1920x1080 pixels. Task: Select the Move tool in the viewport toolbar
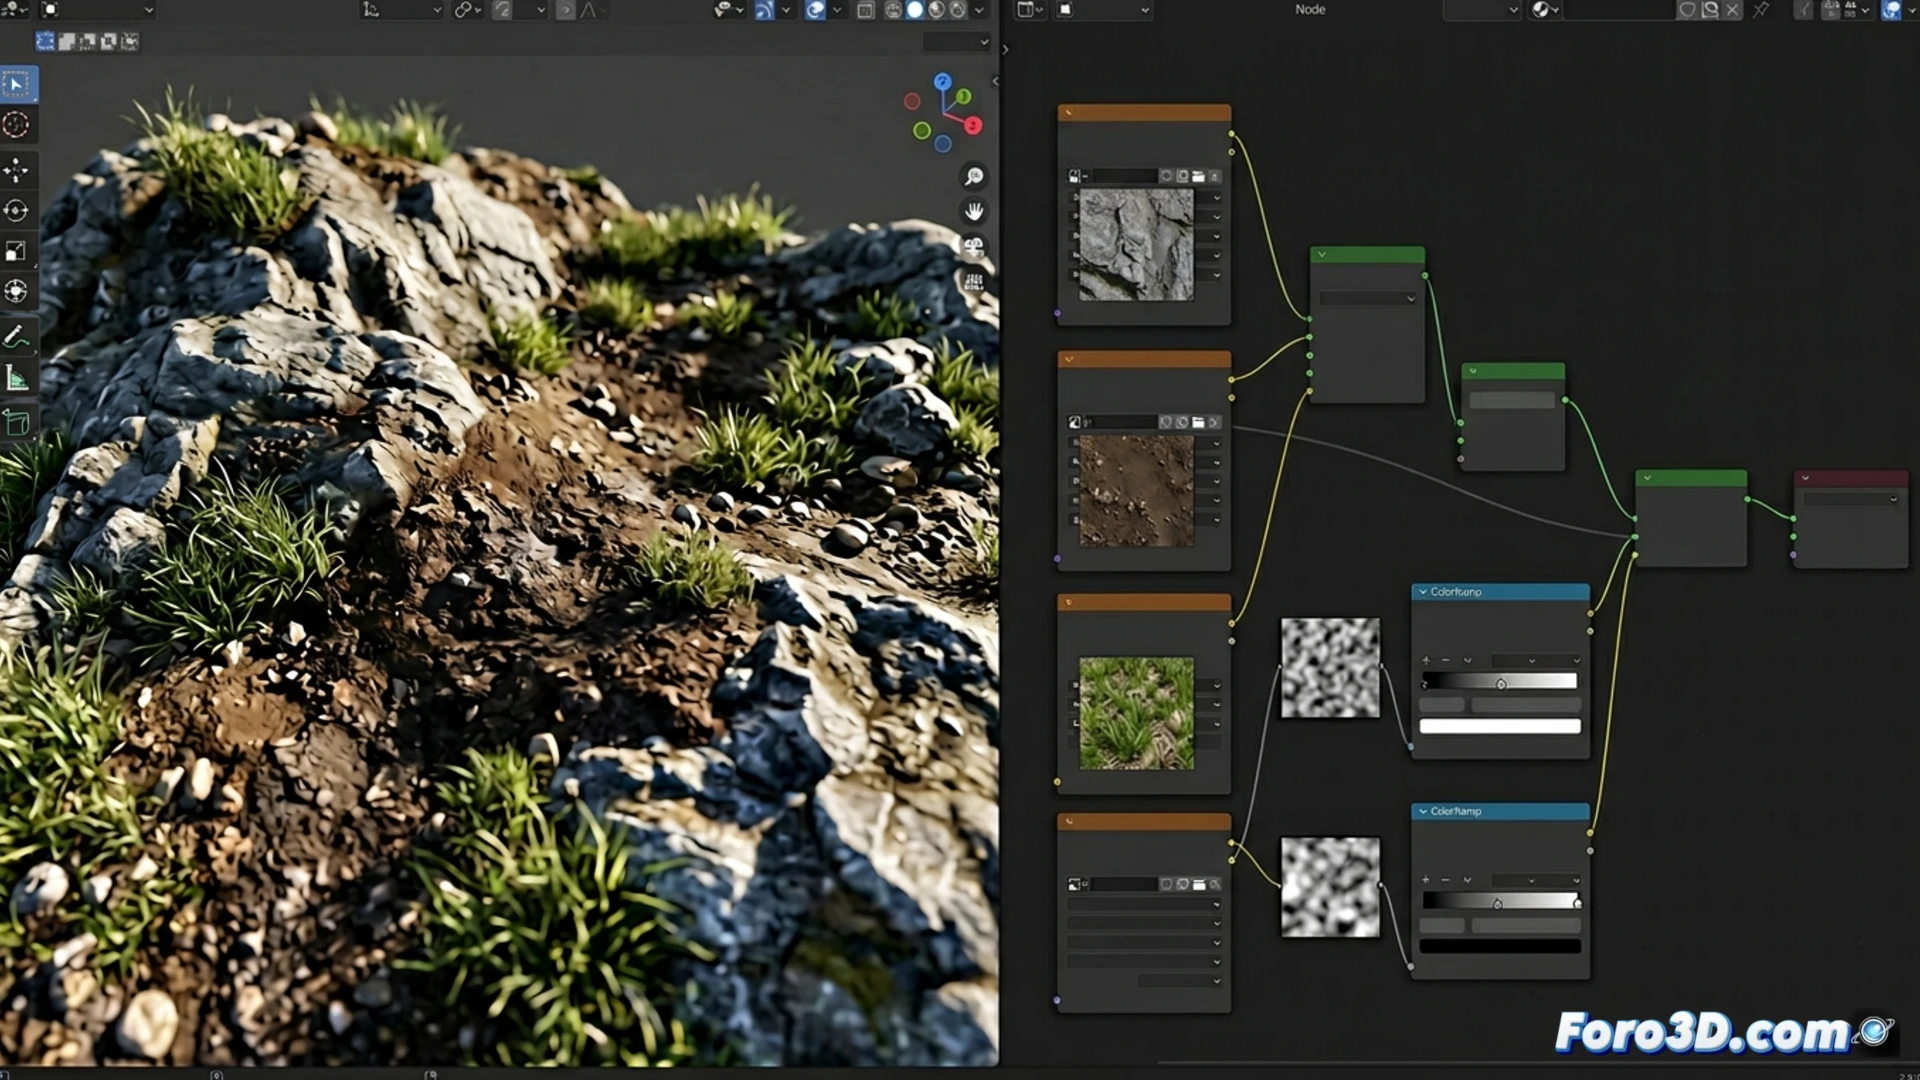pyautogui.click(x=17, y=170)
